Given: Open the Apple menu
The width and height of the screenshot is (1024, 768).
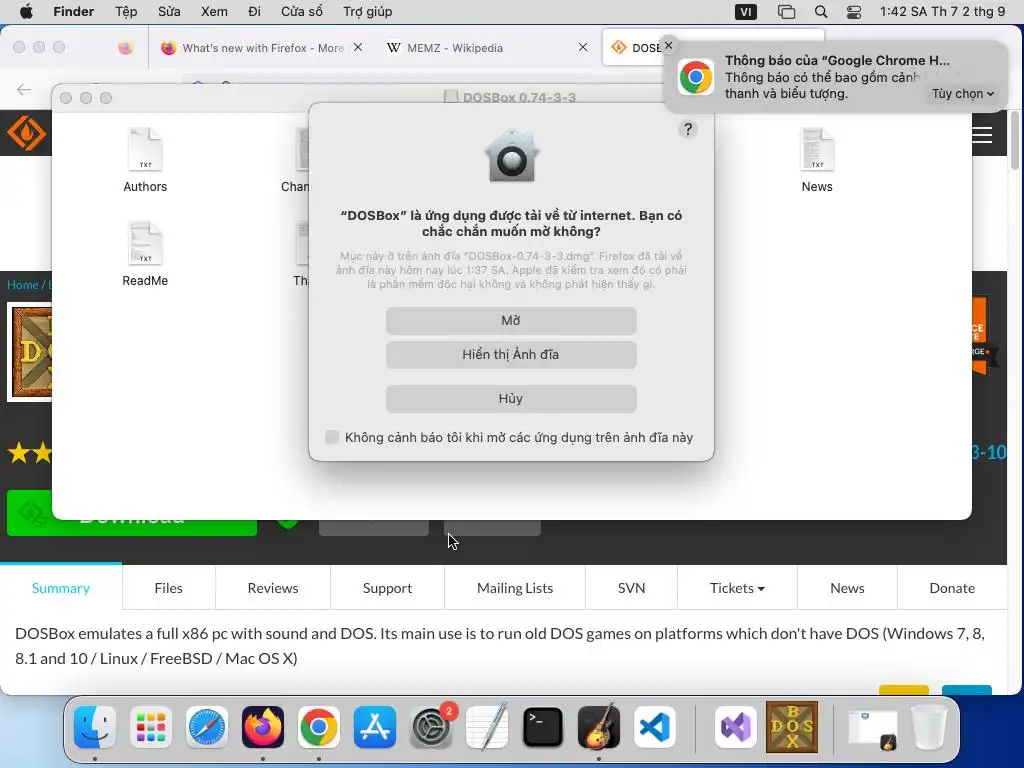Looking at the screenshot, I should pos(26,12).
